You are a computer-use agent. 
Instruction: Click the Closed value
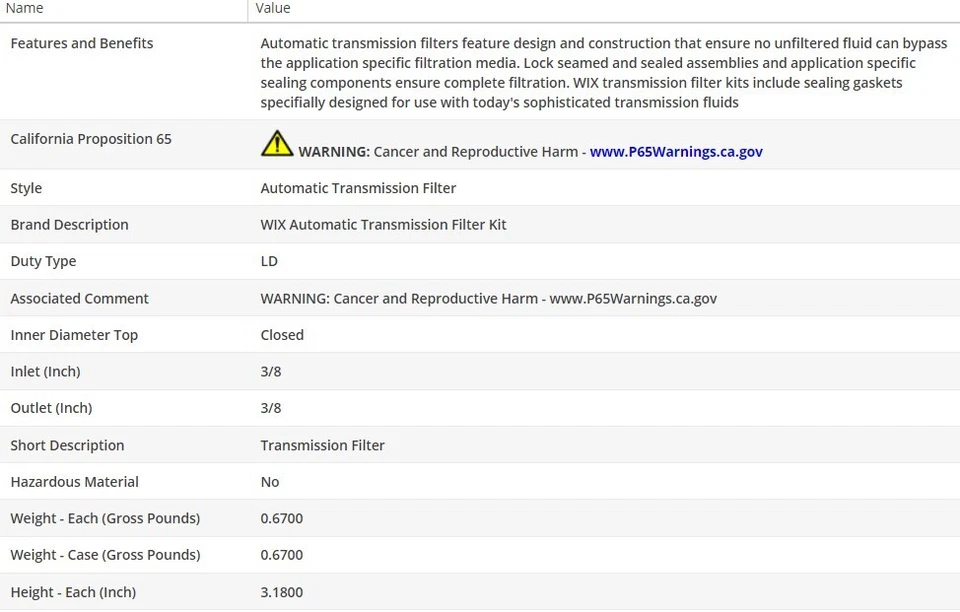(x=282, y=335)
